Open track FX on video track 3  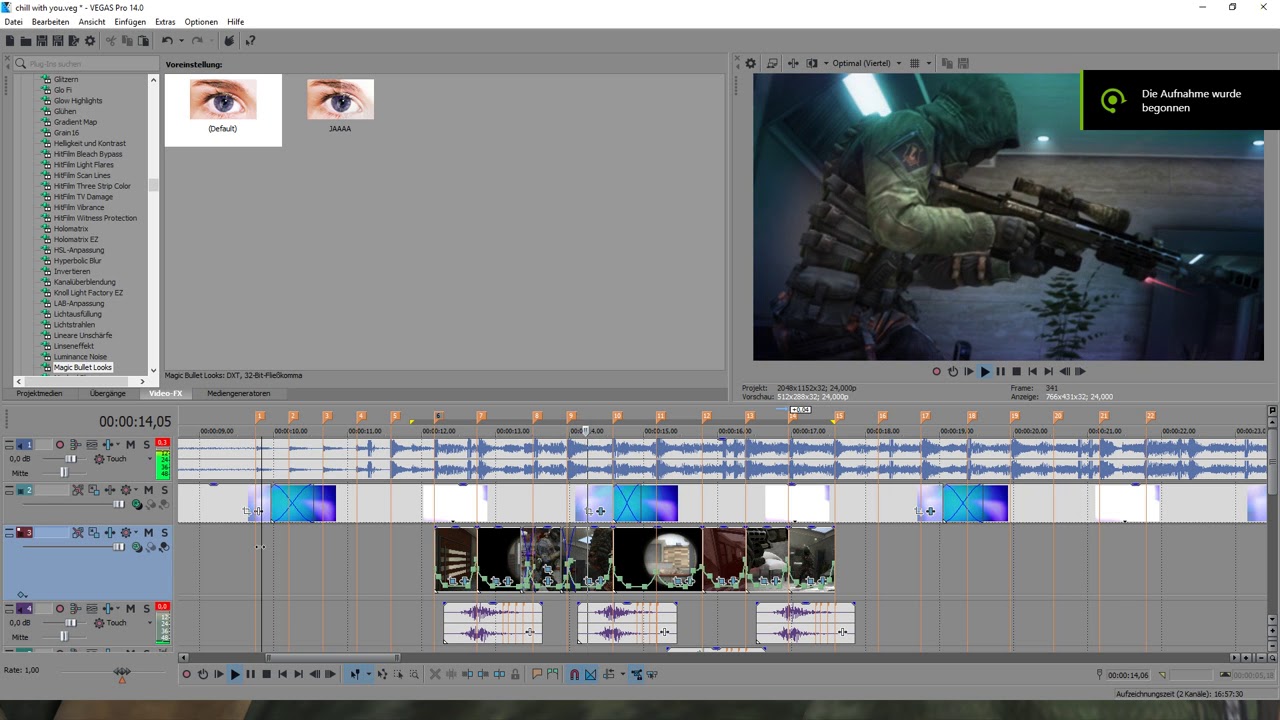click(x=109, y=532)
